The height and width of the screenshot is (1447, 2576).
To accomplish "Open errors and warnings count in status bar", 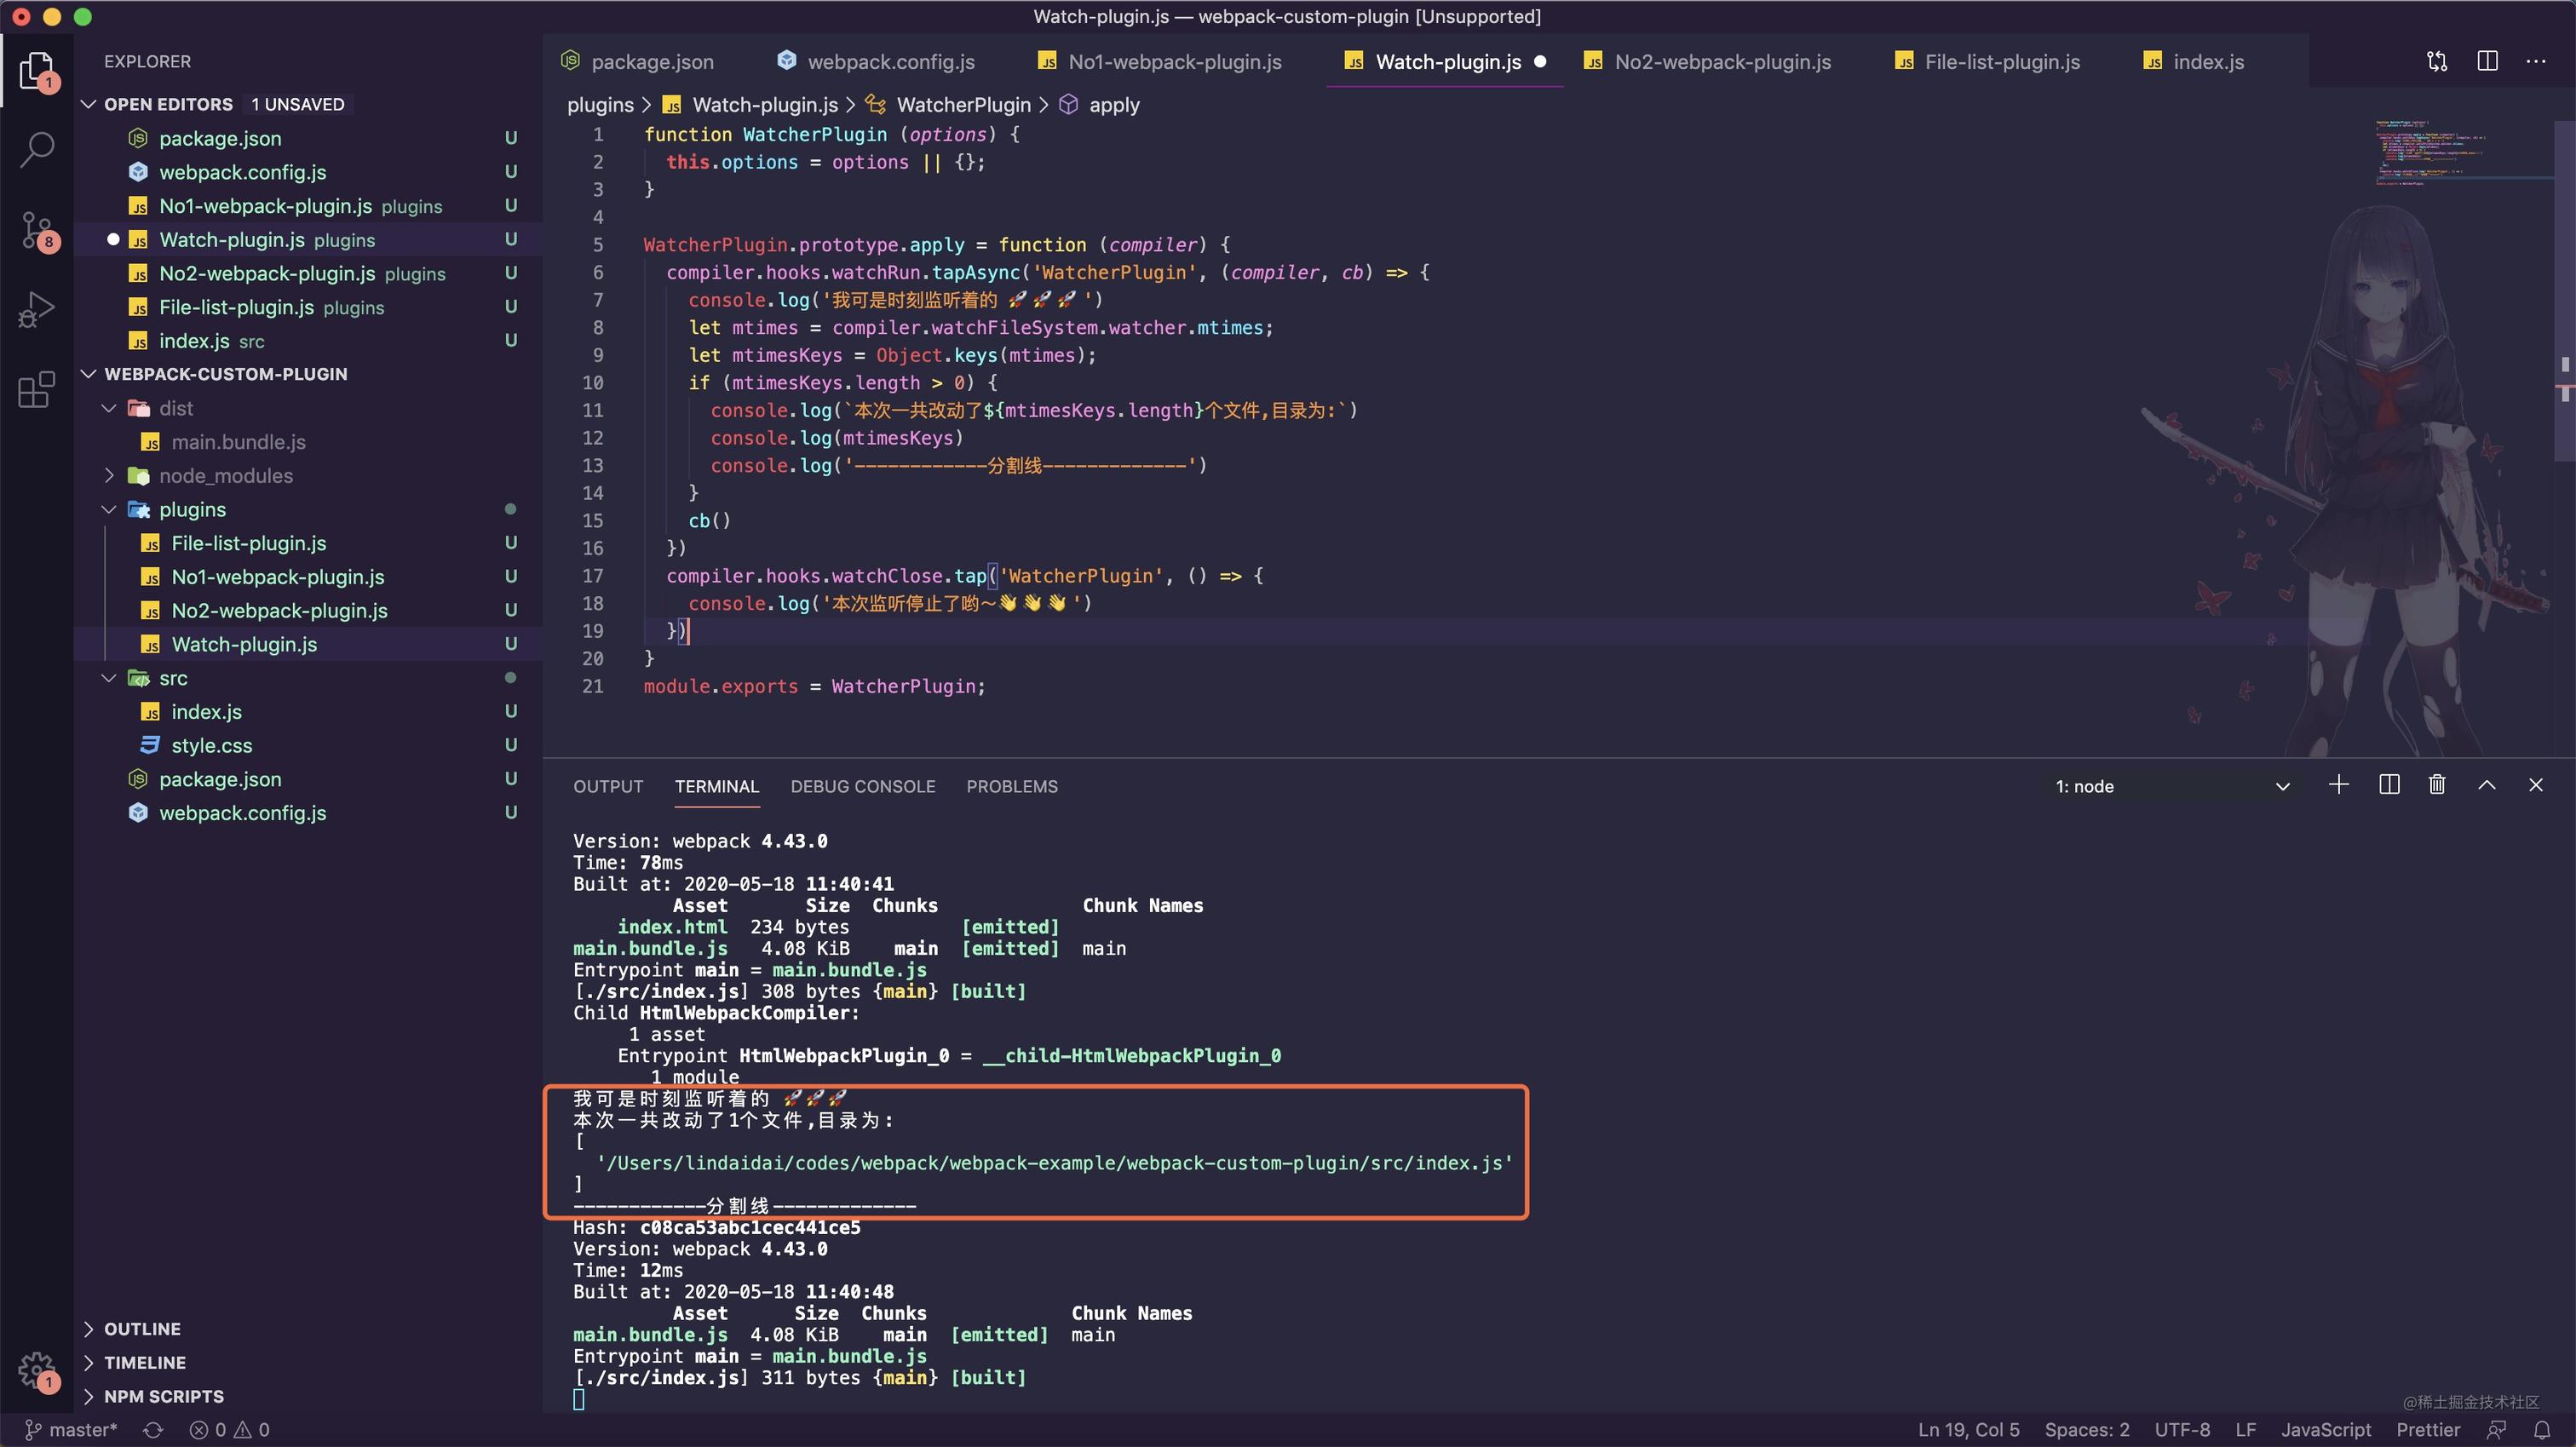I will point(230,1429).
